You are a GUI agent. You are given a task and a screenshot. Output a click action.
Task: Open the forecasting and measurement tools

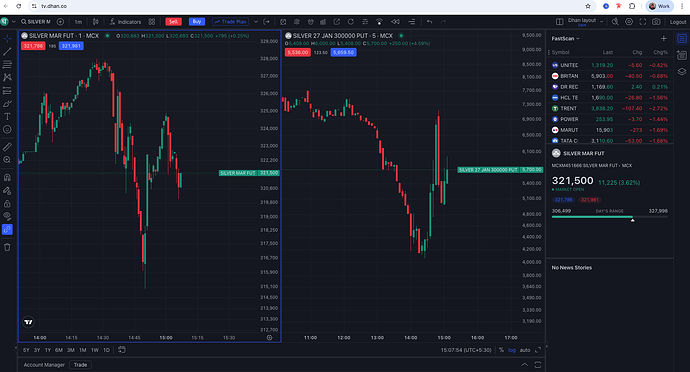(x=7, y=91)
